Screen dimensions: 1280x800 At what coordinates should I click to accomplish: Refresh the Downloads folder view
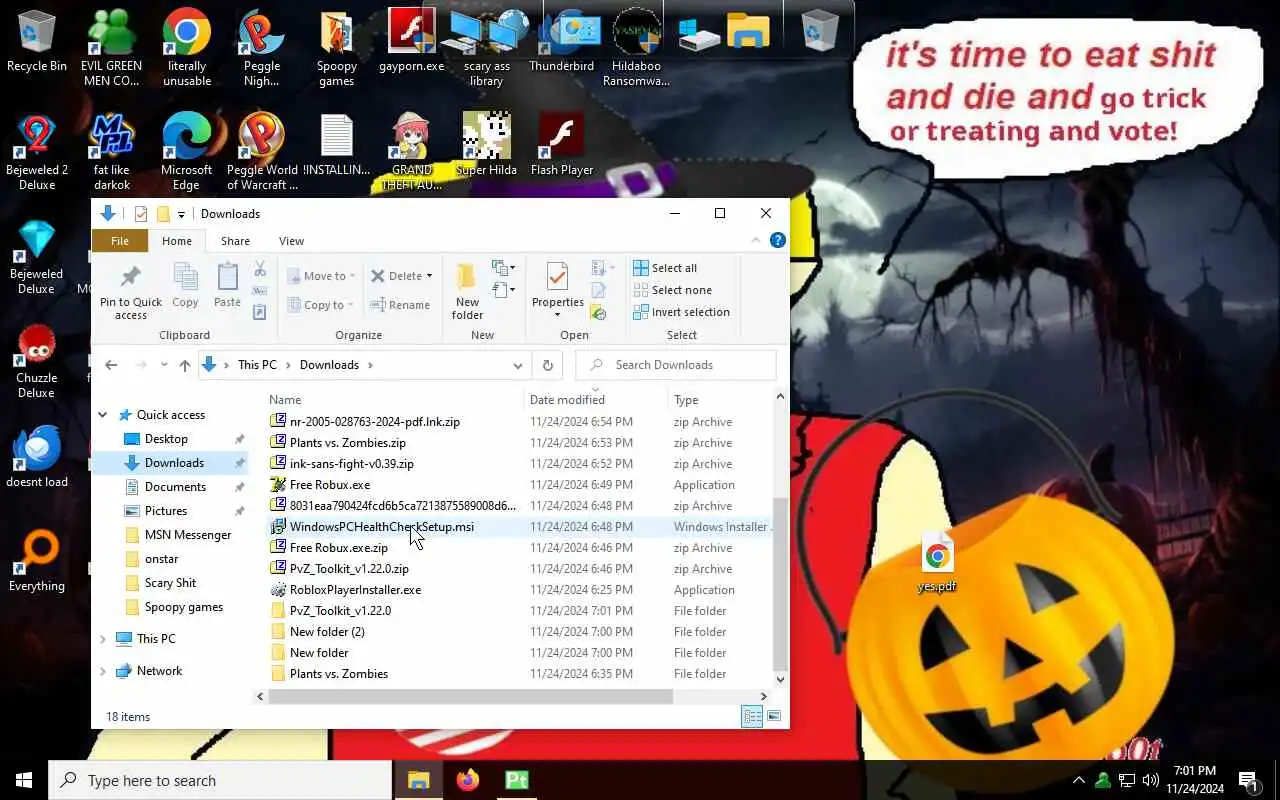coord(547,365)
